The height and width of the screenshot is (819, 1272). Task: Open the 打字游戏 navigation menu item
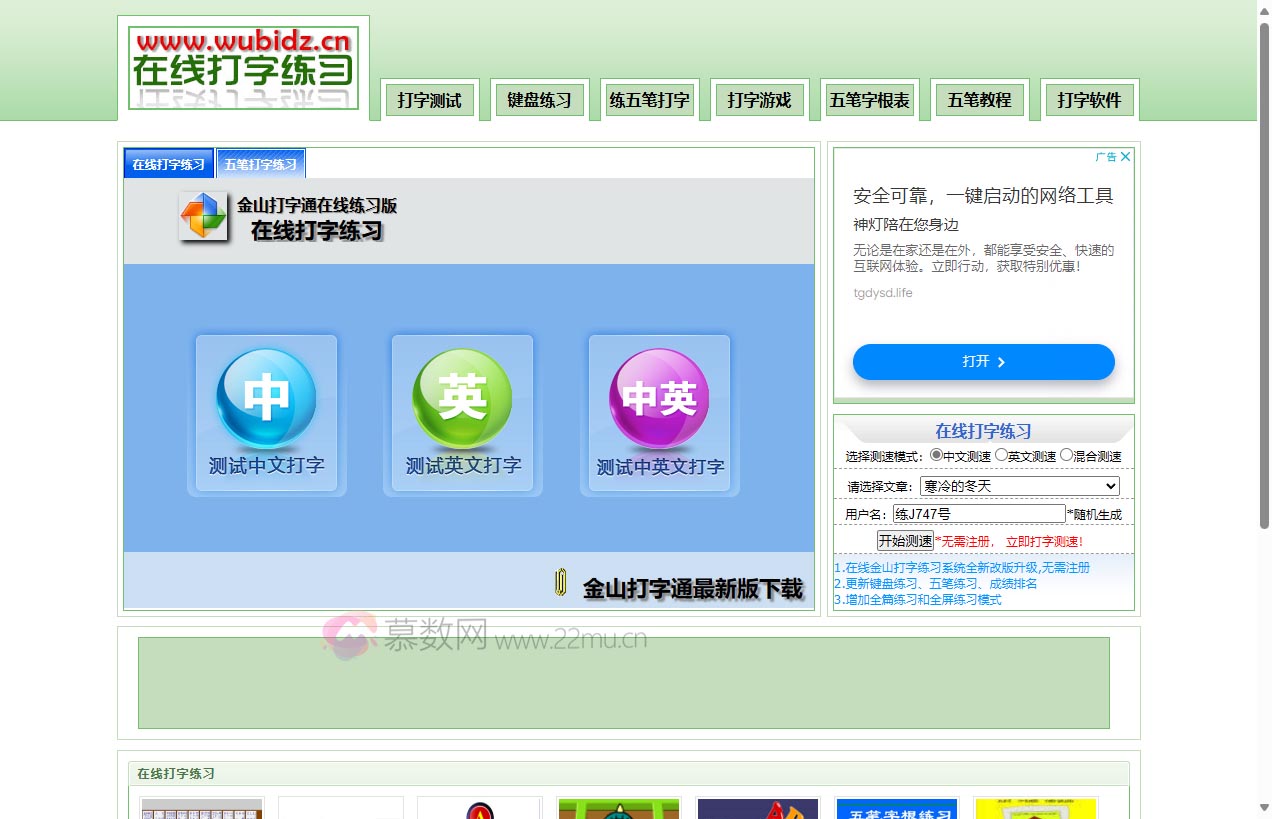click(x=759, y=100)
